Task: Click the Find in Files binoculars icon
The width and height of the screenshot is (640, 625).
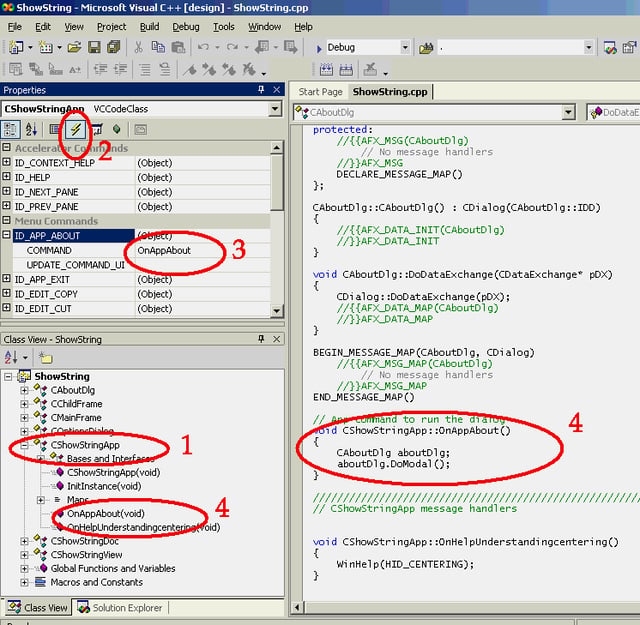Action: 426,48
